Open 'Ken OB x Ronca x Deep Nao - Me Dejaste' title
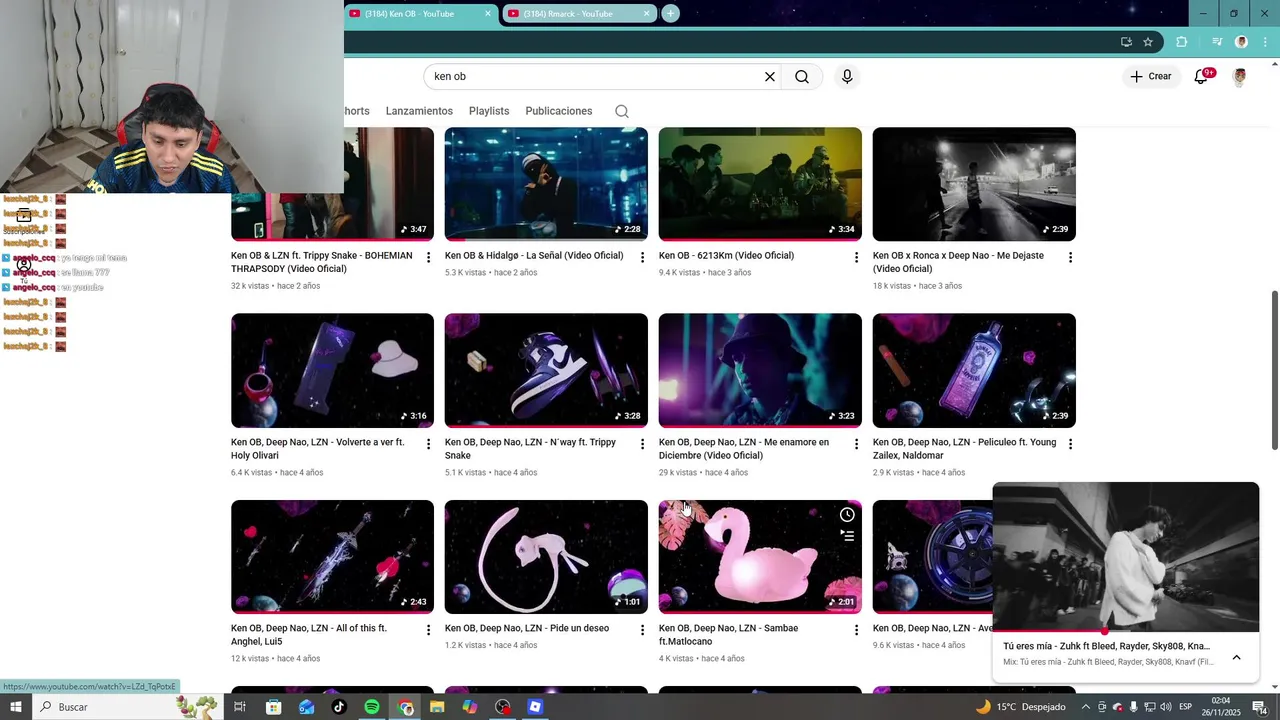 958,262
